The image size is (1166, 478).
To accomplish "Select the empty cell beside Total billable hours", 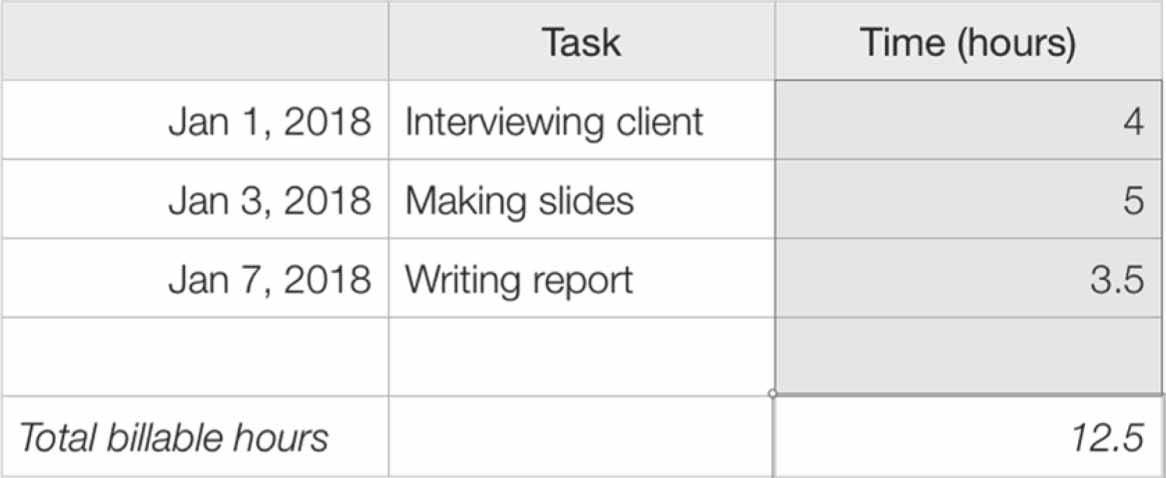I will coord(581,438).
